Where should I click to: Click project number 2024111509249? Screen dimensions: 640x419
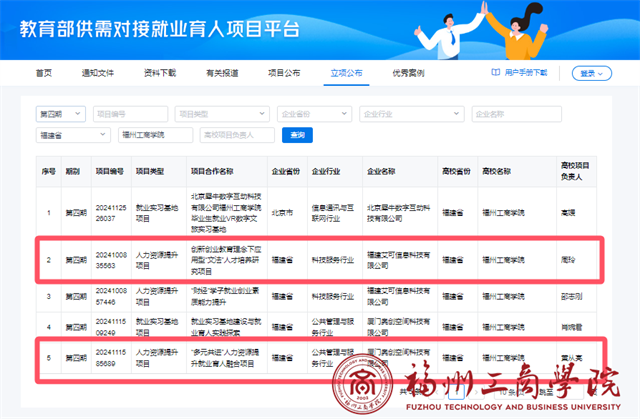point(111,327)
